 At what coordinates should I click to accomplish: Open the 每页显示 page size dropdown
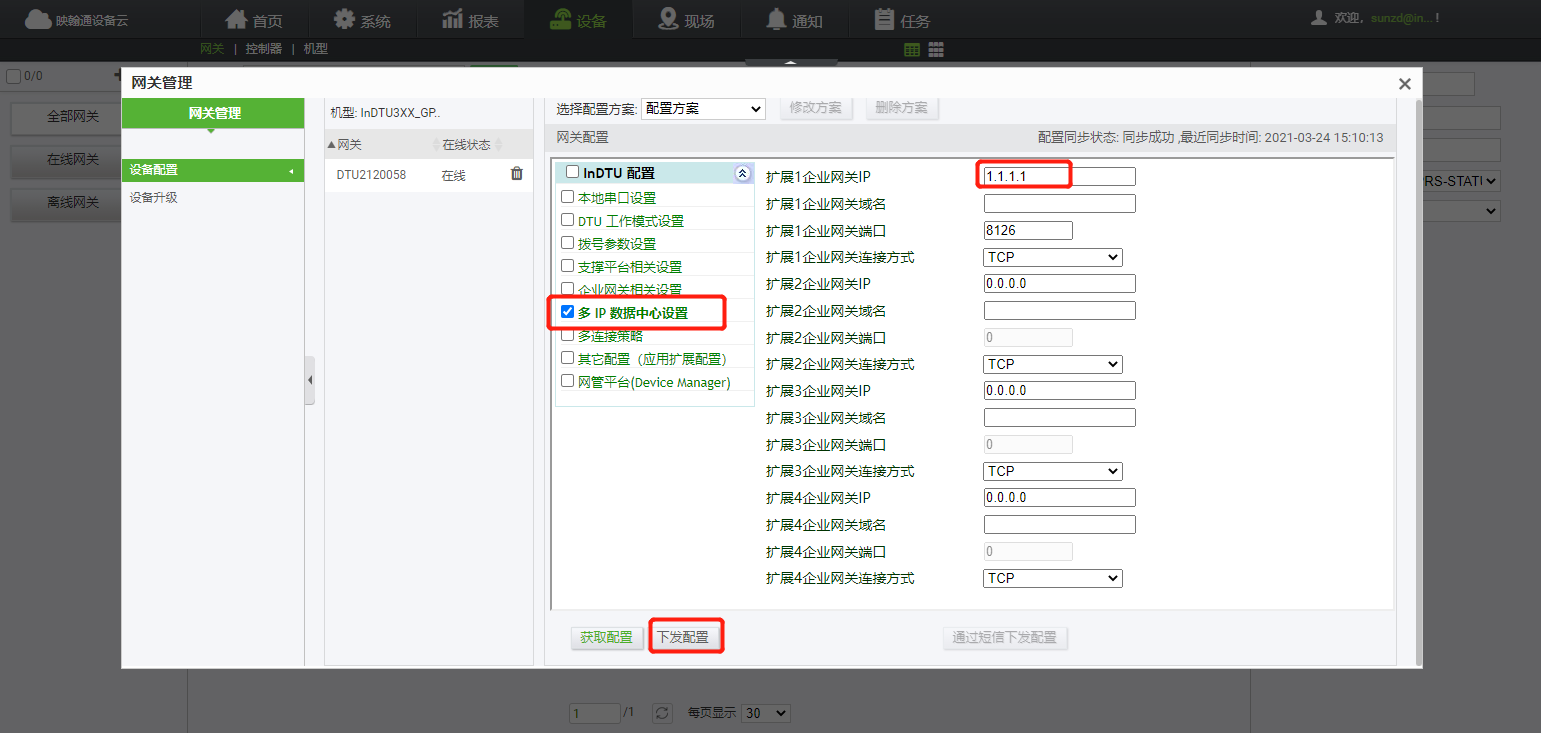click(x=767, y=713)
